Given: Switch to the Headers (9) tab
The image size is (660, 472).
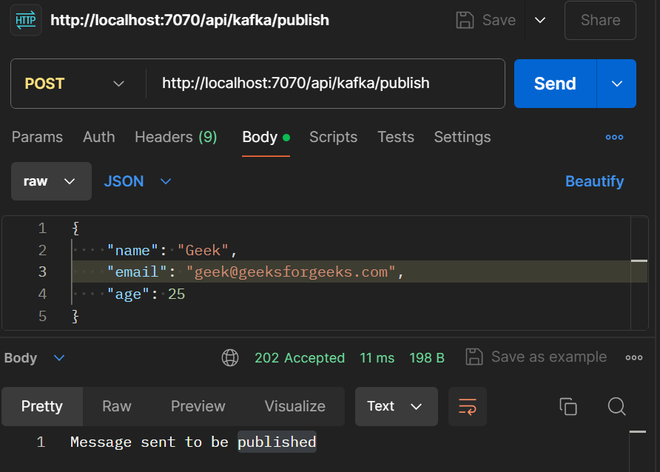Looking at the screenshot, I should click(176, 137).
